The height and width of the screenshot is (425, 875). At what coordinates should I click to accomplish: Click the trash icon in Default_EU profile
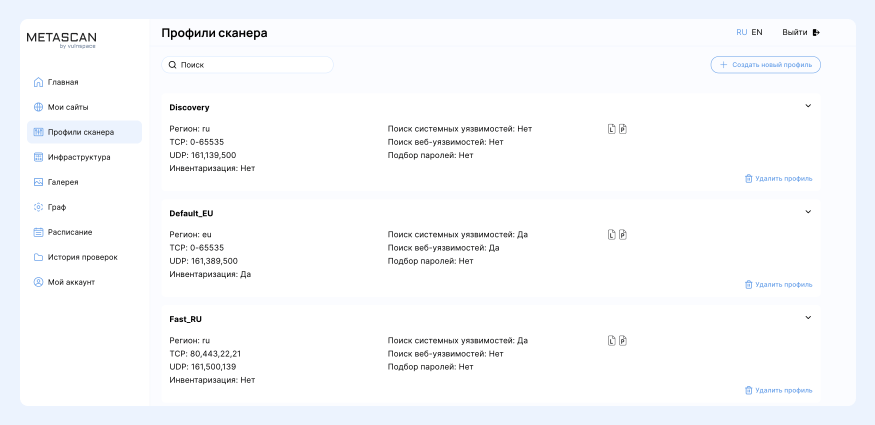coord(748,284)
